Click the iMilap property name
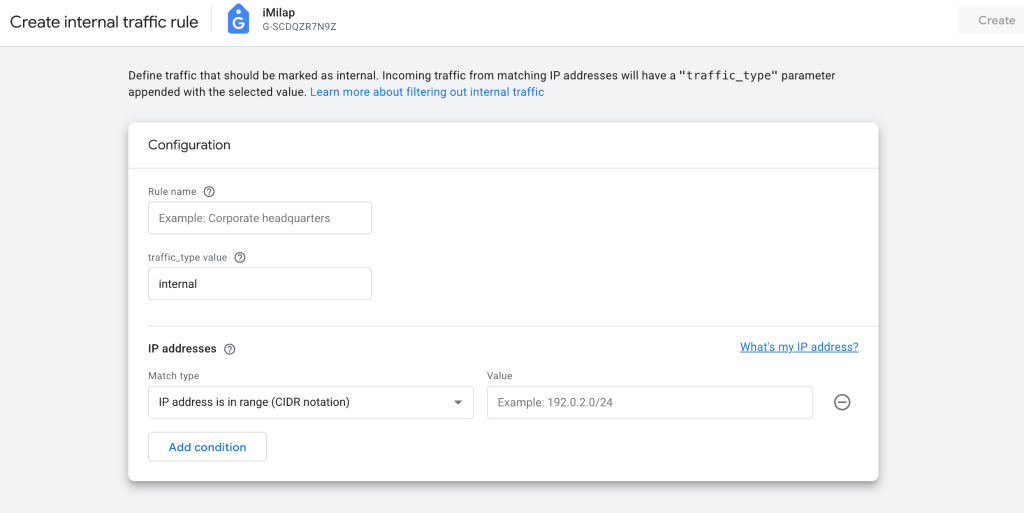 [x=279, y=12]
